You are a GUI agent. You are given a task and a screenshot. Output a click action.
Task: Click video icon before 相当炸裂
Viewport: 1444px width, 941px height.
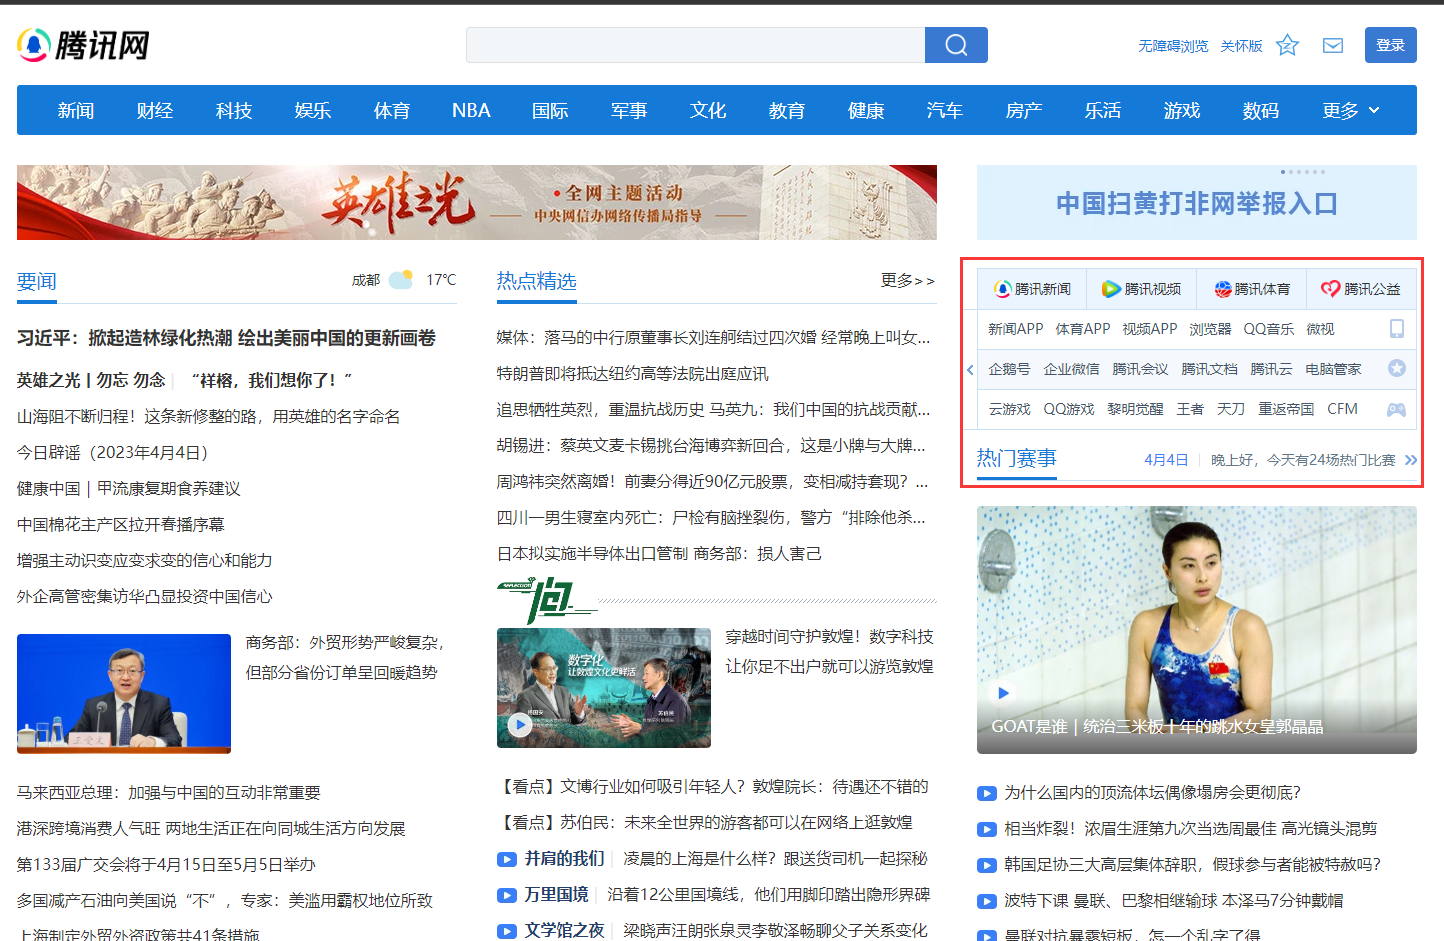[x=987, y=829]
